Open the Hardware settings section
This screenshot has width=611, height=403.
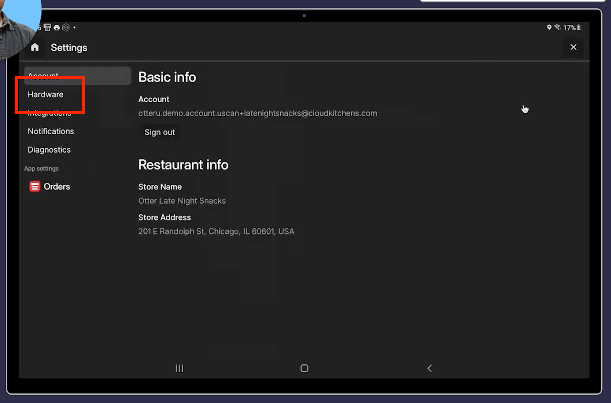click(x=45, y=94)
